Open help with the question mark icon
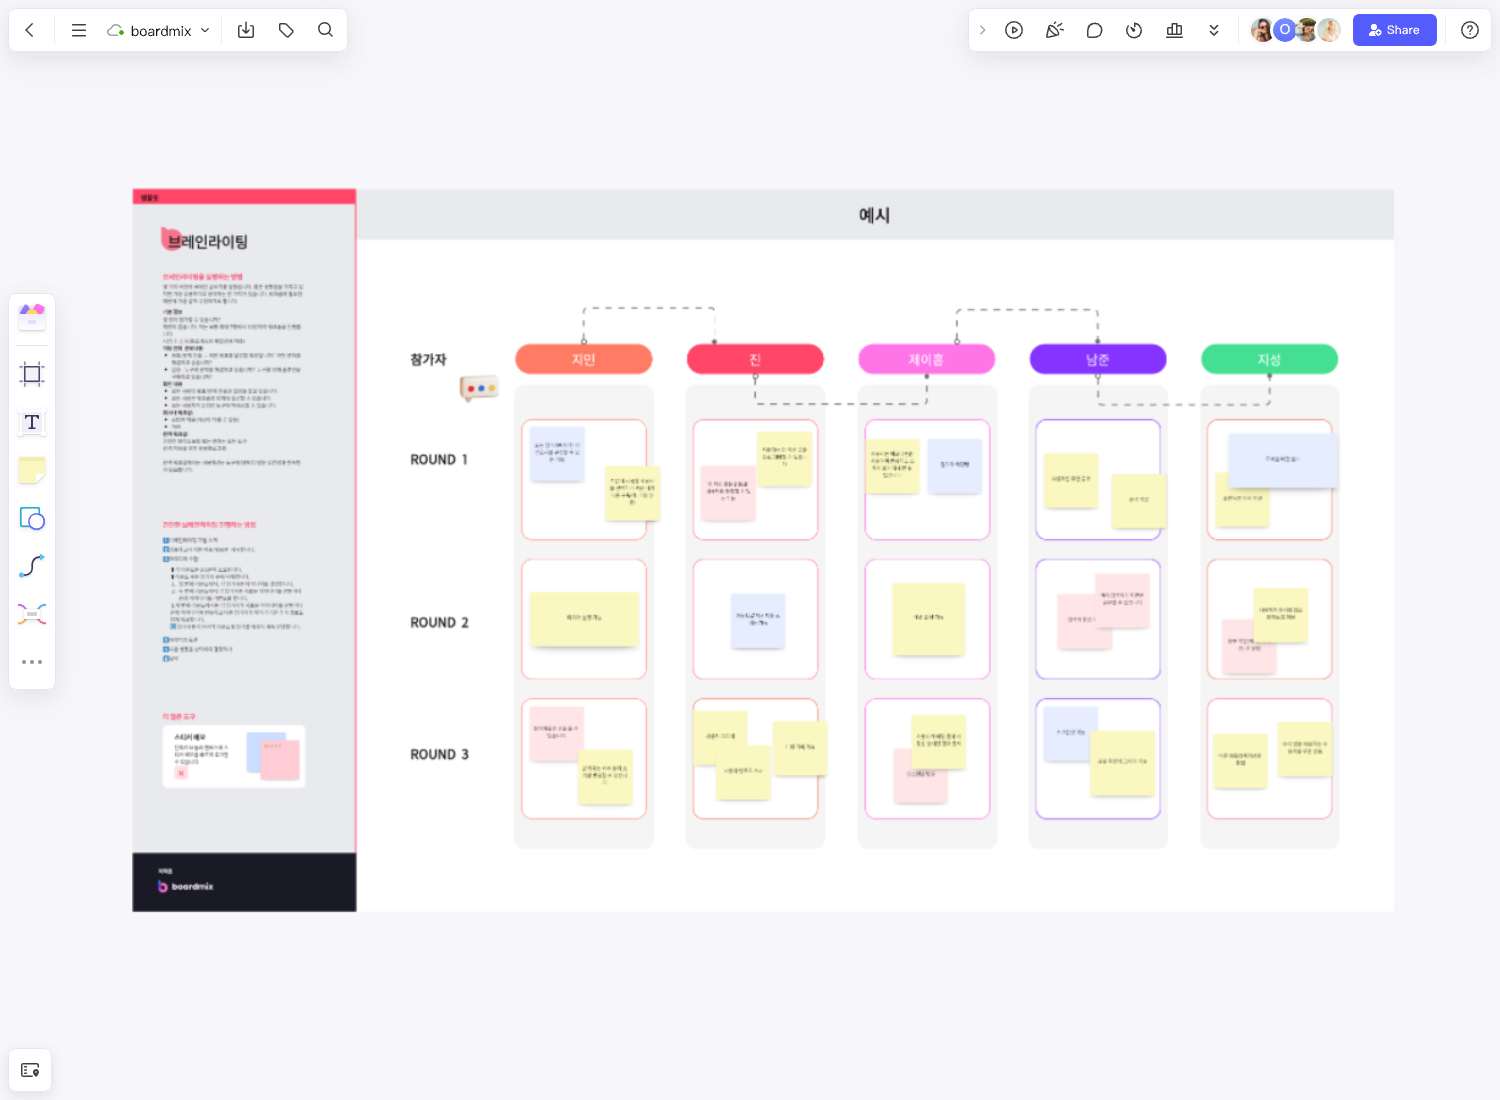Screen dimensions: 1500x1100 click(1469, 30)
